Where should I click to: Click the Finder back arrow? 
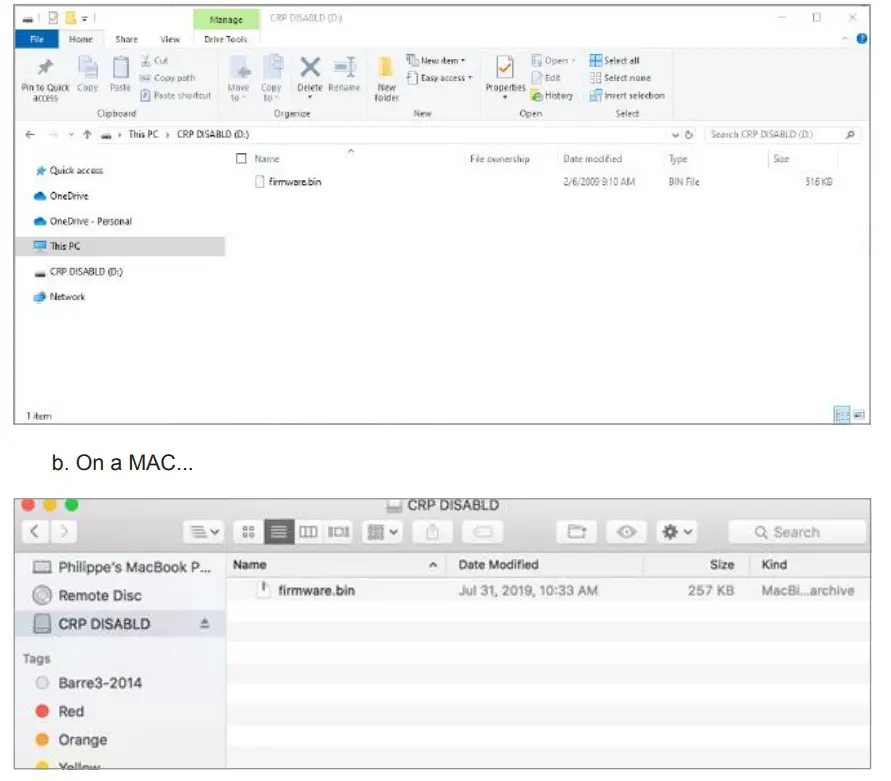point(35,531)
